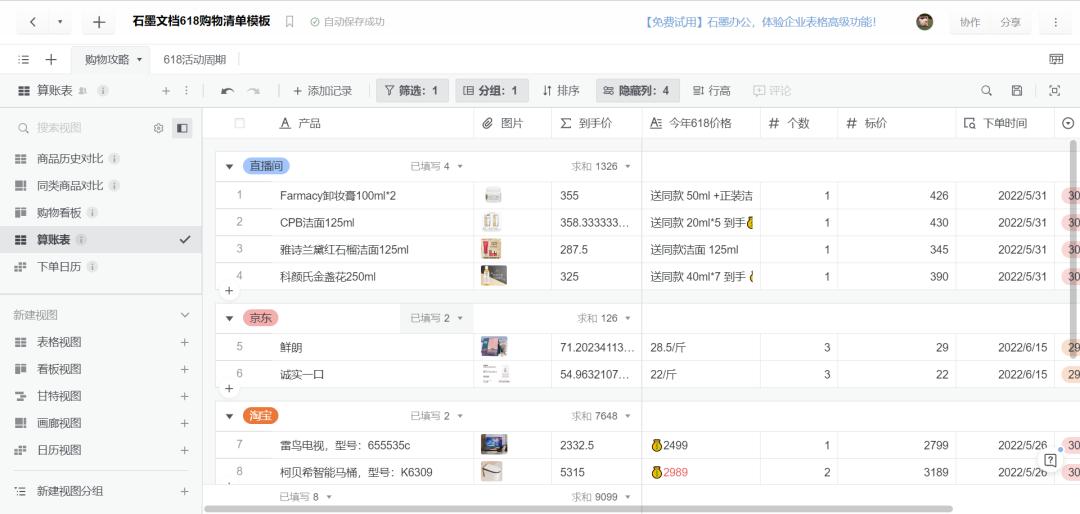Screen dimensions: 1080x514
Task: Open the Farmacy卸妆膏 product image thumbnail
Action: coord(493,195)
